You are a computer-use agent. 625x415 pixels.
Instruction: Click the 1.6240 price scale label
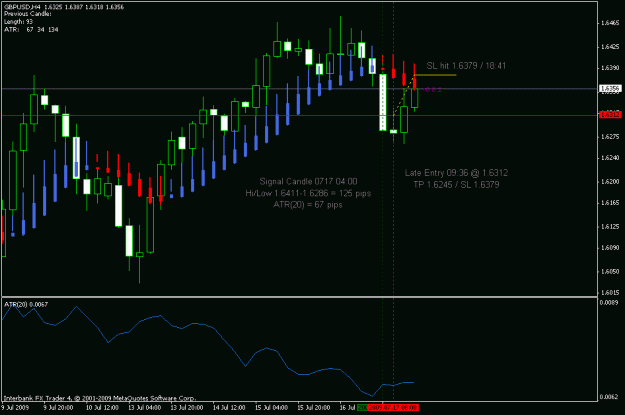[610, 158]
